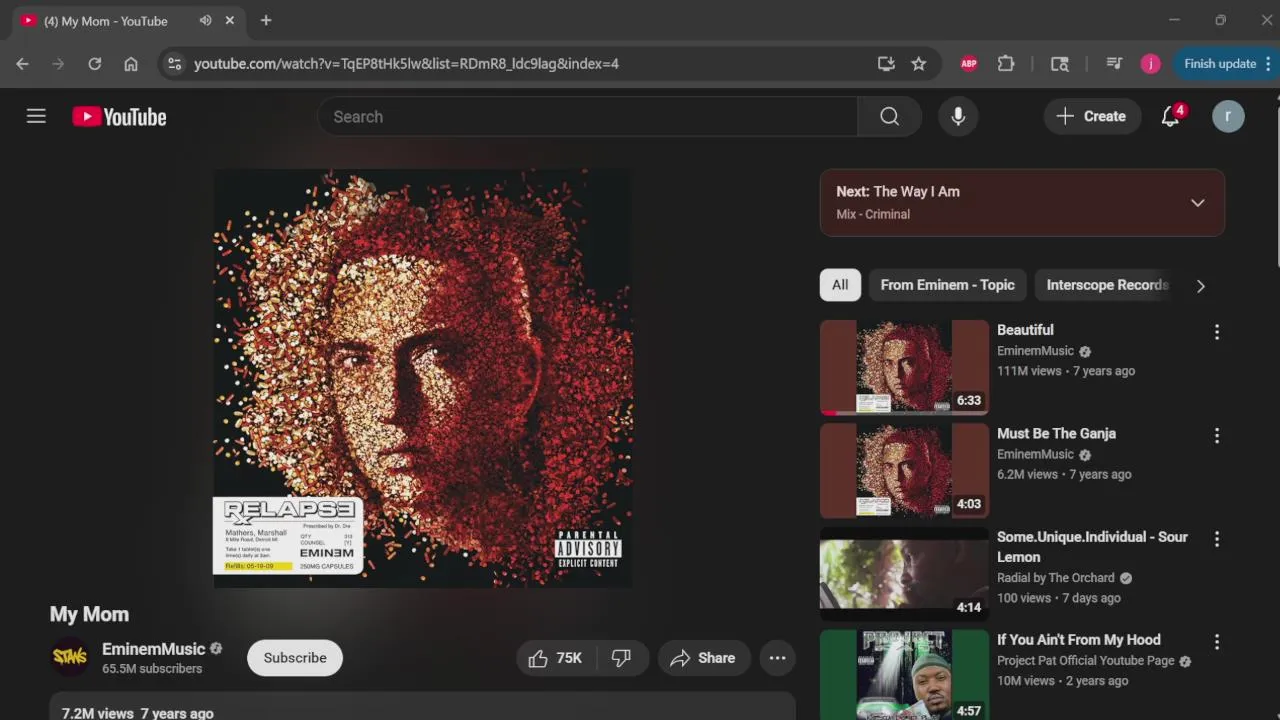
Task: Click Project Pat video thumbnail
Action: (x=904, y=675)
